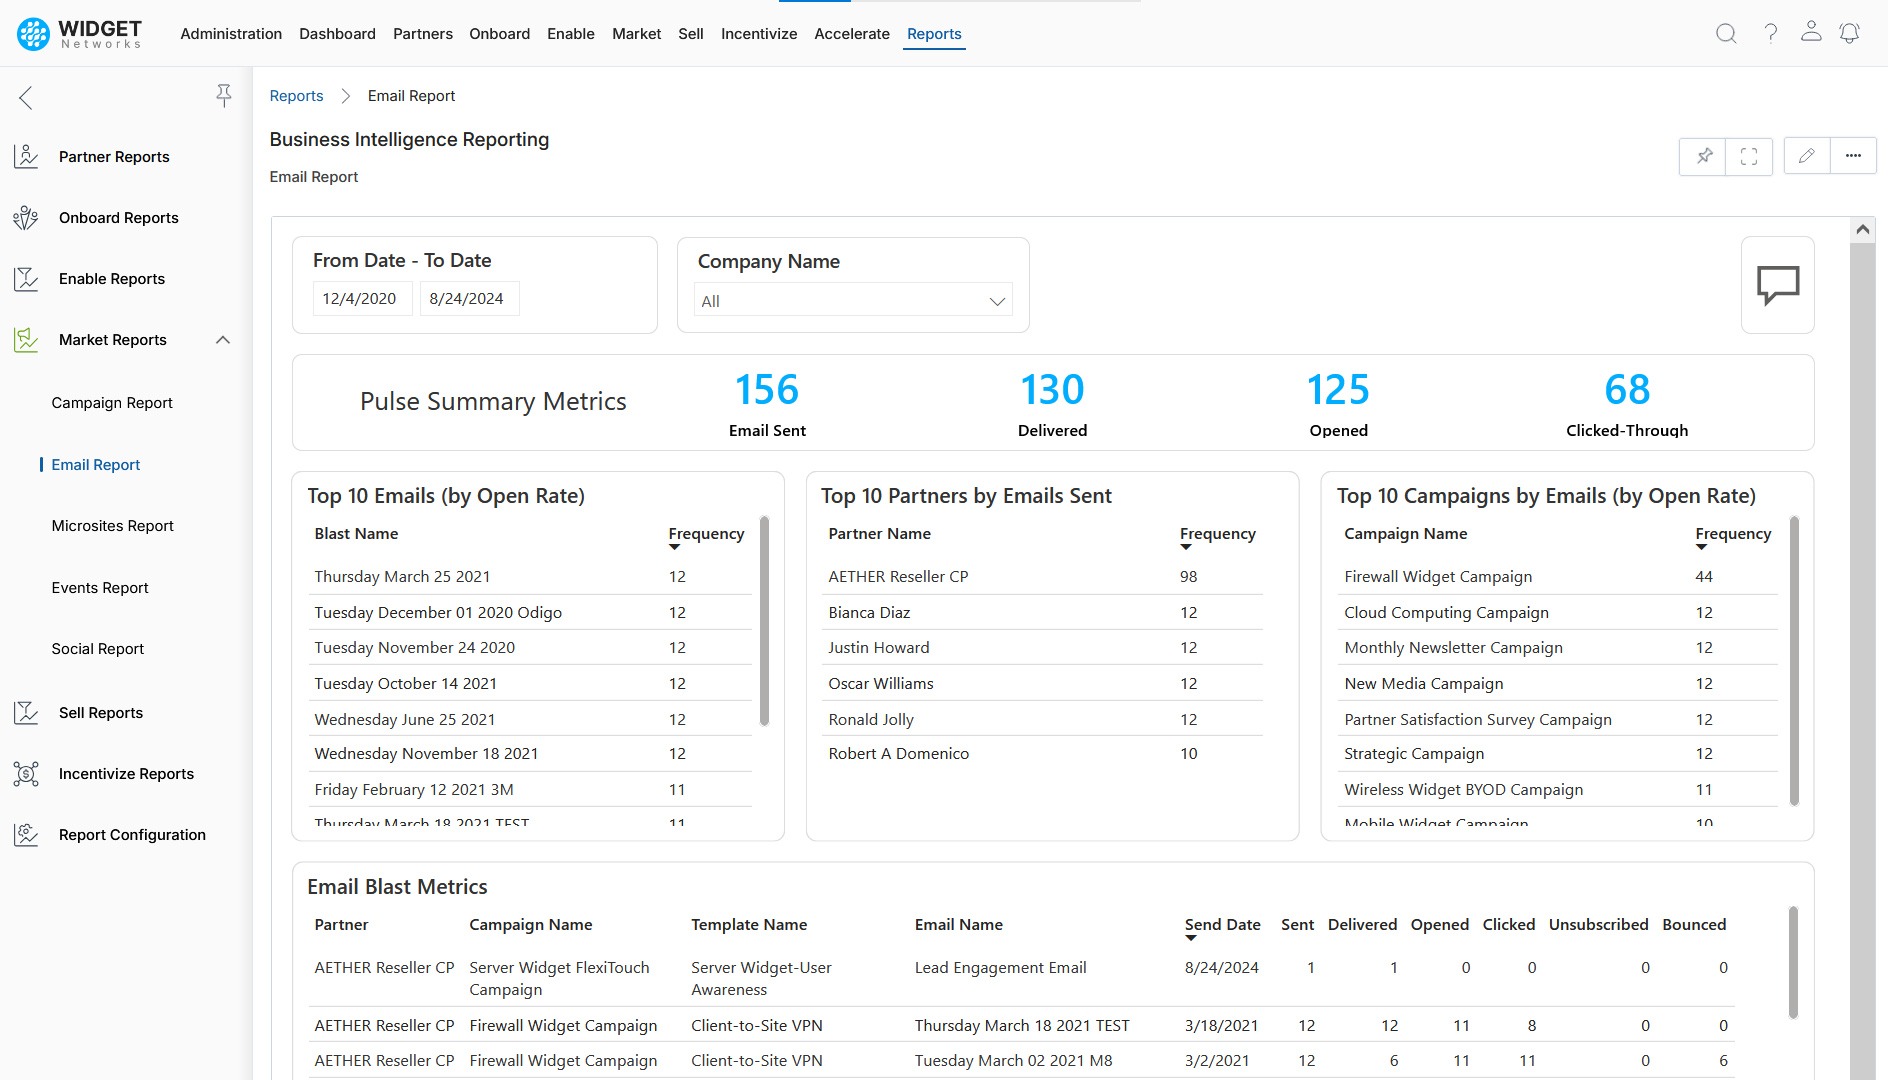
Task: Enter fullscreen mode for the report
Action: click(x=1749, y=156)
